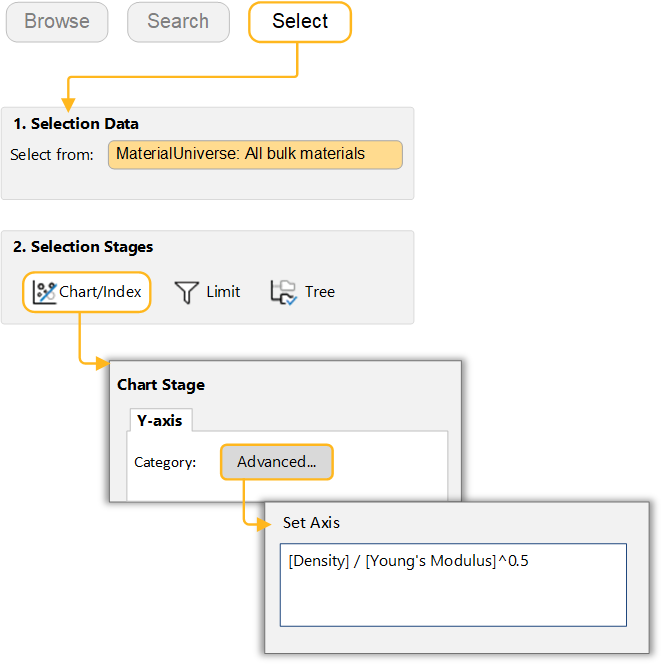The width and height of the screenshot is (664, 666).
Task: Click the 'Limit' stage text label
Action: pos(223,292)
